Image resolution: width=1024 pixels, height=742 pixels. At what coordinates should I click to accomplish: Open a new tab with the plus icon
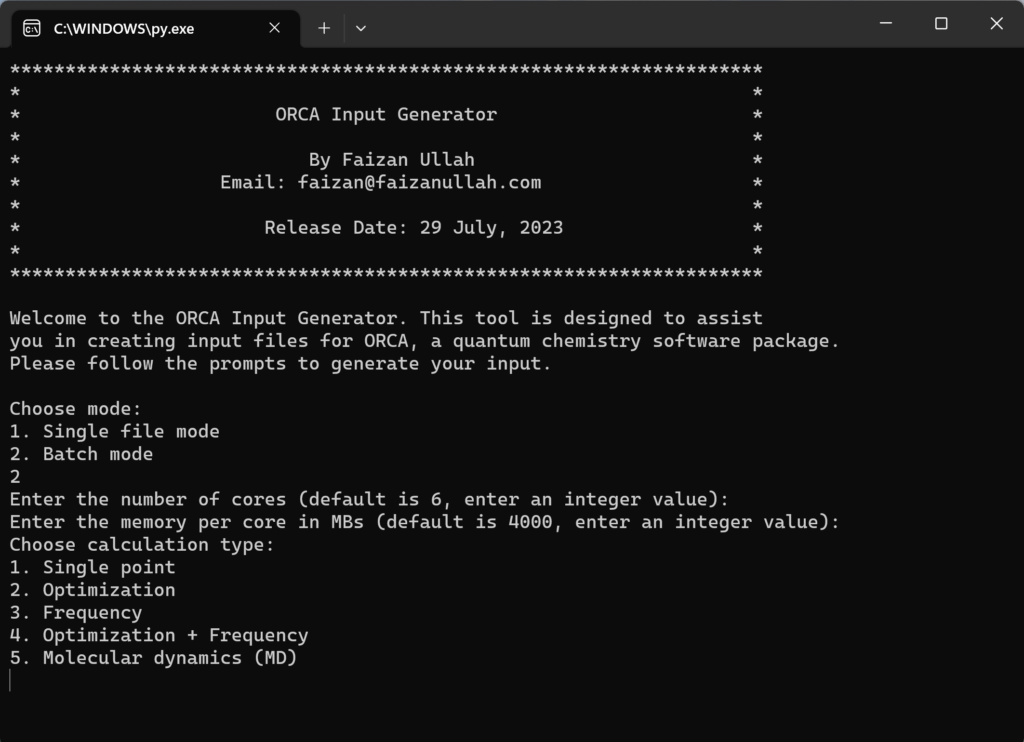tap(323, 28)
